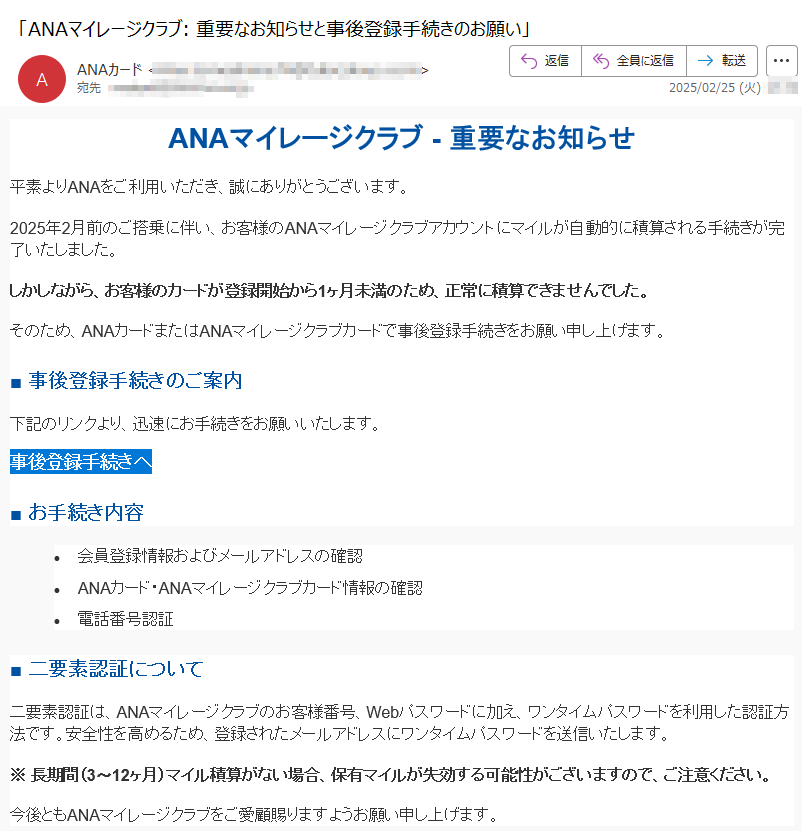Click the heading ANAマイレージクラブ - 重要なお知らせ
The image size is (802, 831).
point(401,138)
